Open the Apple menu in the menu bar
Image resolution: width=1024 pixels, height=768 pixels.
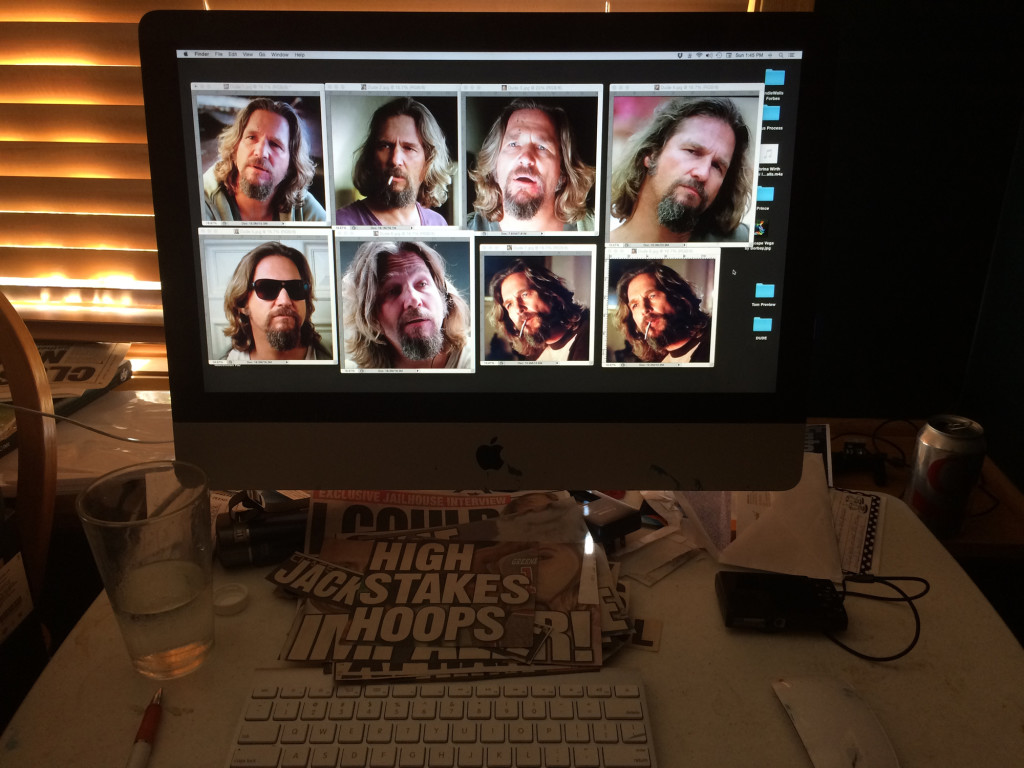(x=184, y=54)
